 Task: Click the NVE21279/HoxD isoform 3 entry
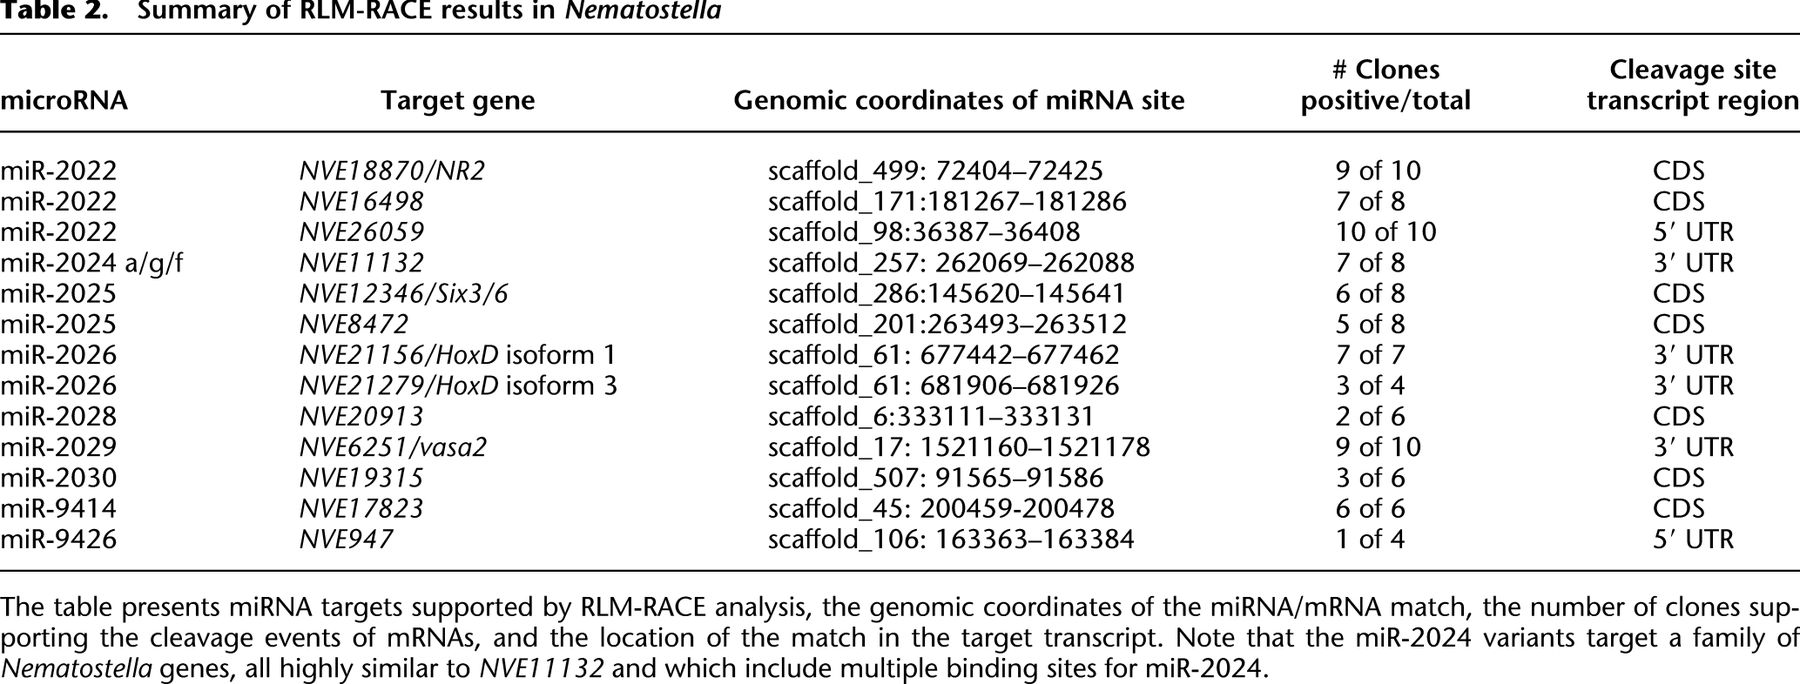(458, 386)
